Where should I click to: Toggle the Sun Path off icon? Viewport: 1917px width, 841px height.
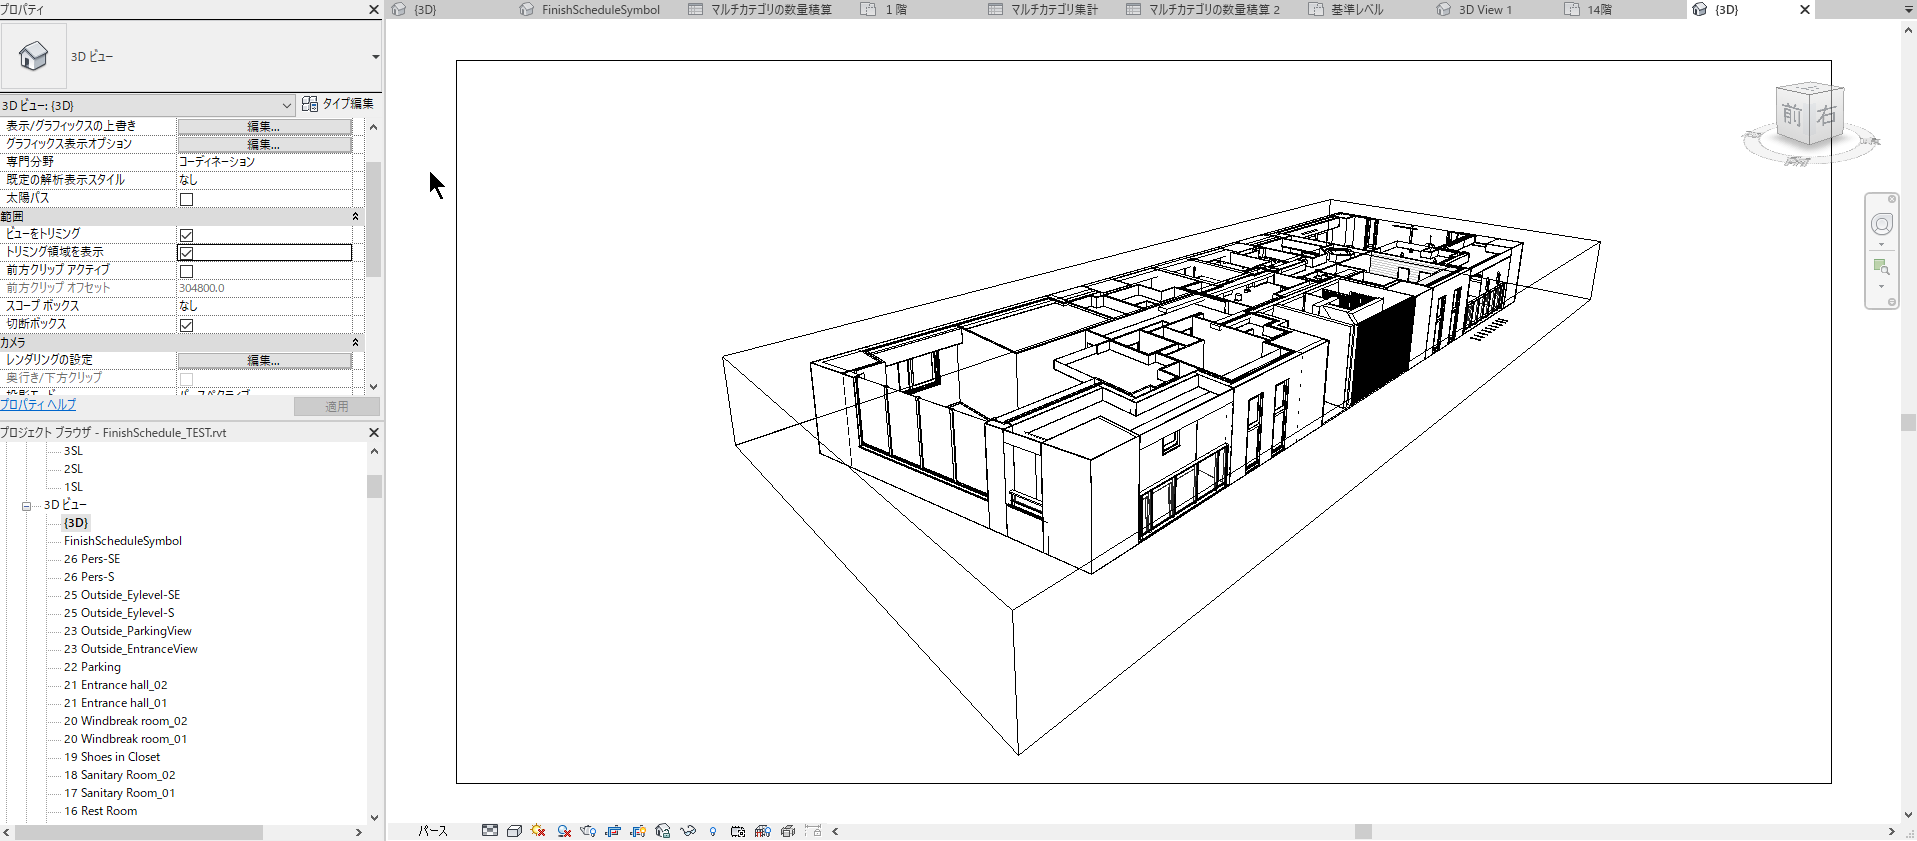pyautogui.click(x=539, y=831)
